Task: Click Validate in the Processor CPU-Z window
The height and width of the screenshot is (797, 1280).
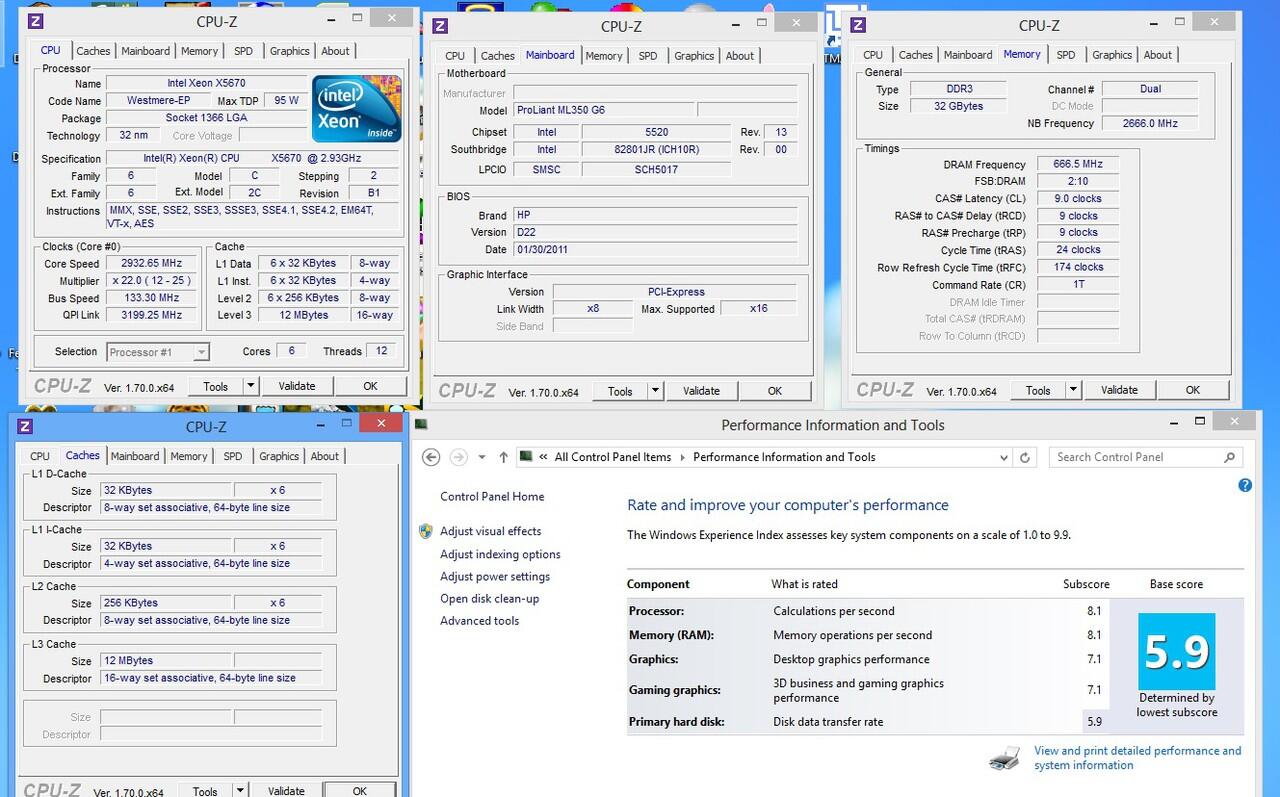Action: point(297,386)
